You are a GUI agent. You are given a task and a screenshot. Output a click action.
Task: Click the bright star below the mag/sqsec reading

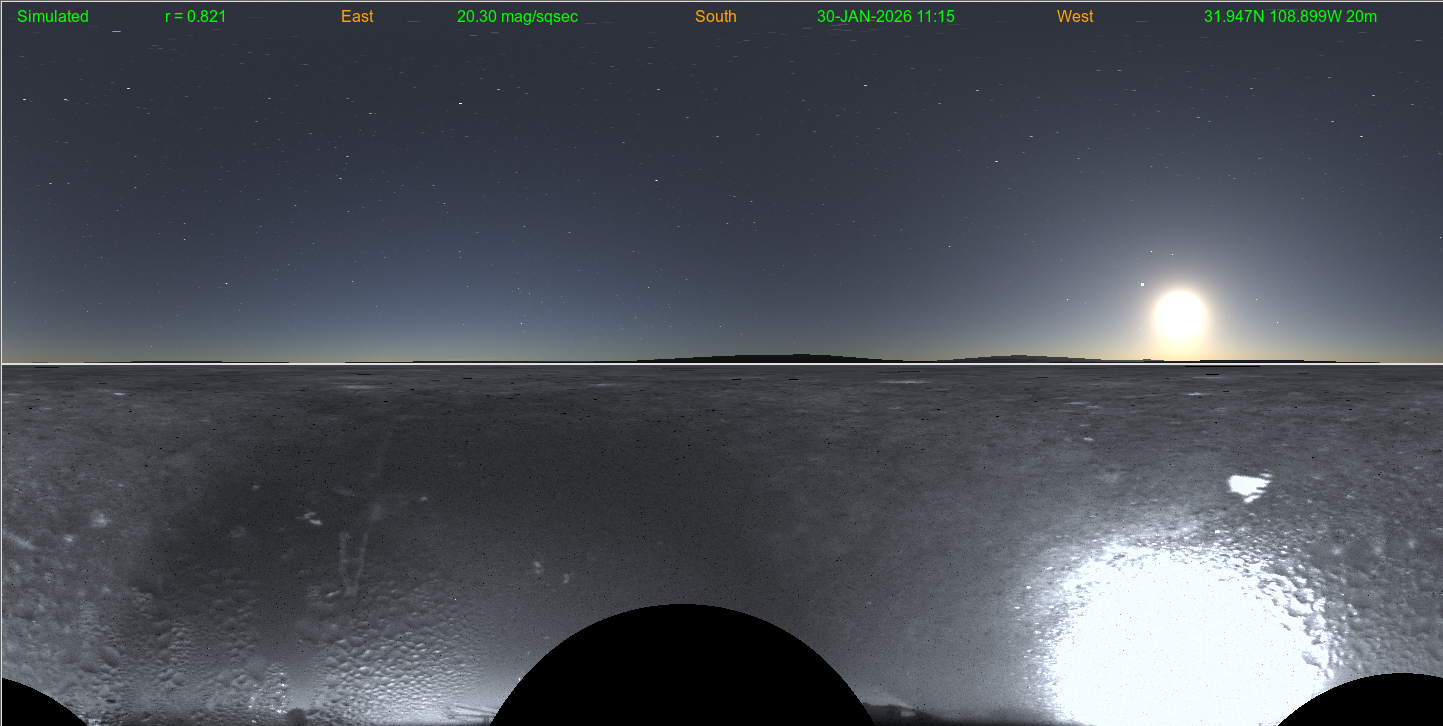pos(460,103)
